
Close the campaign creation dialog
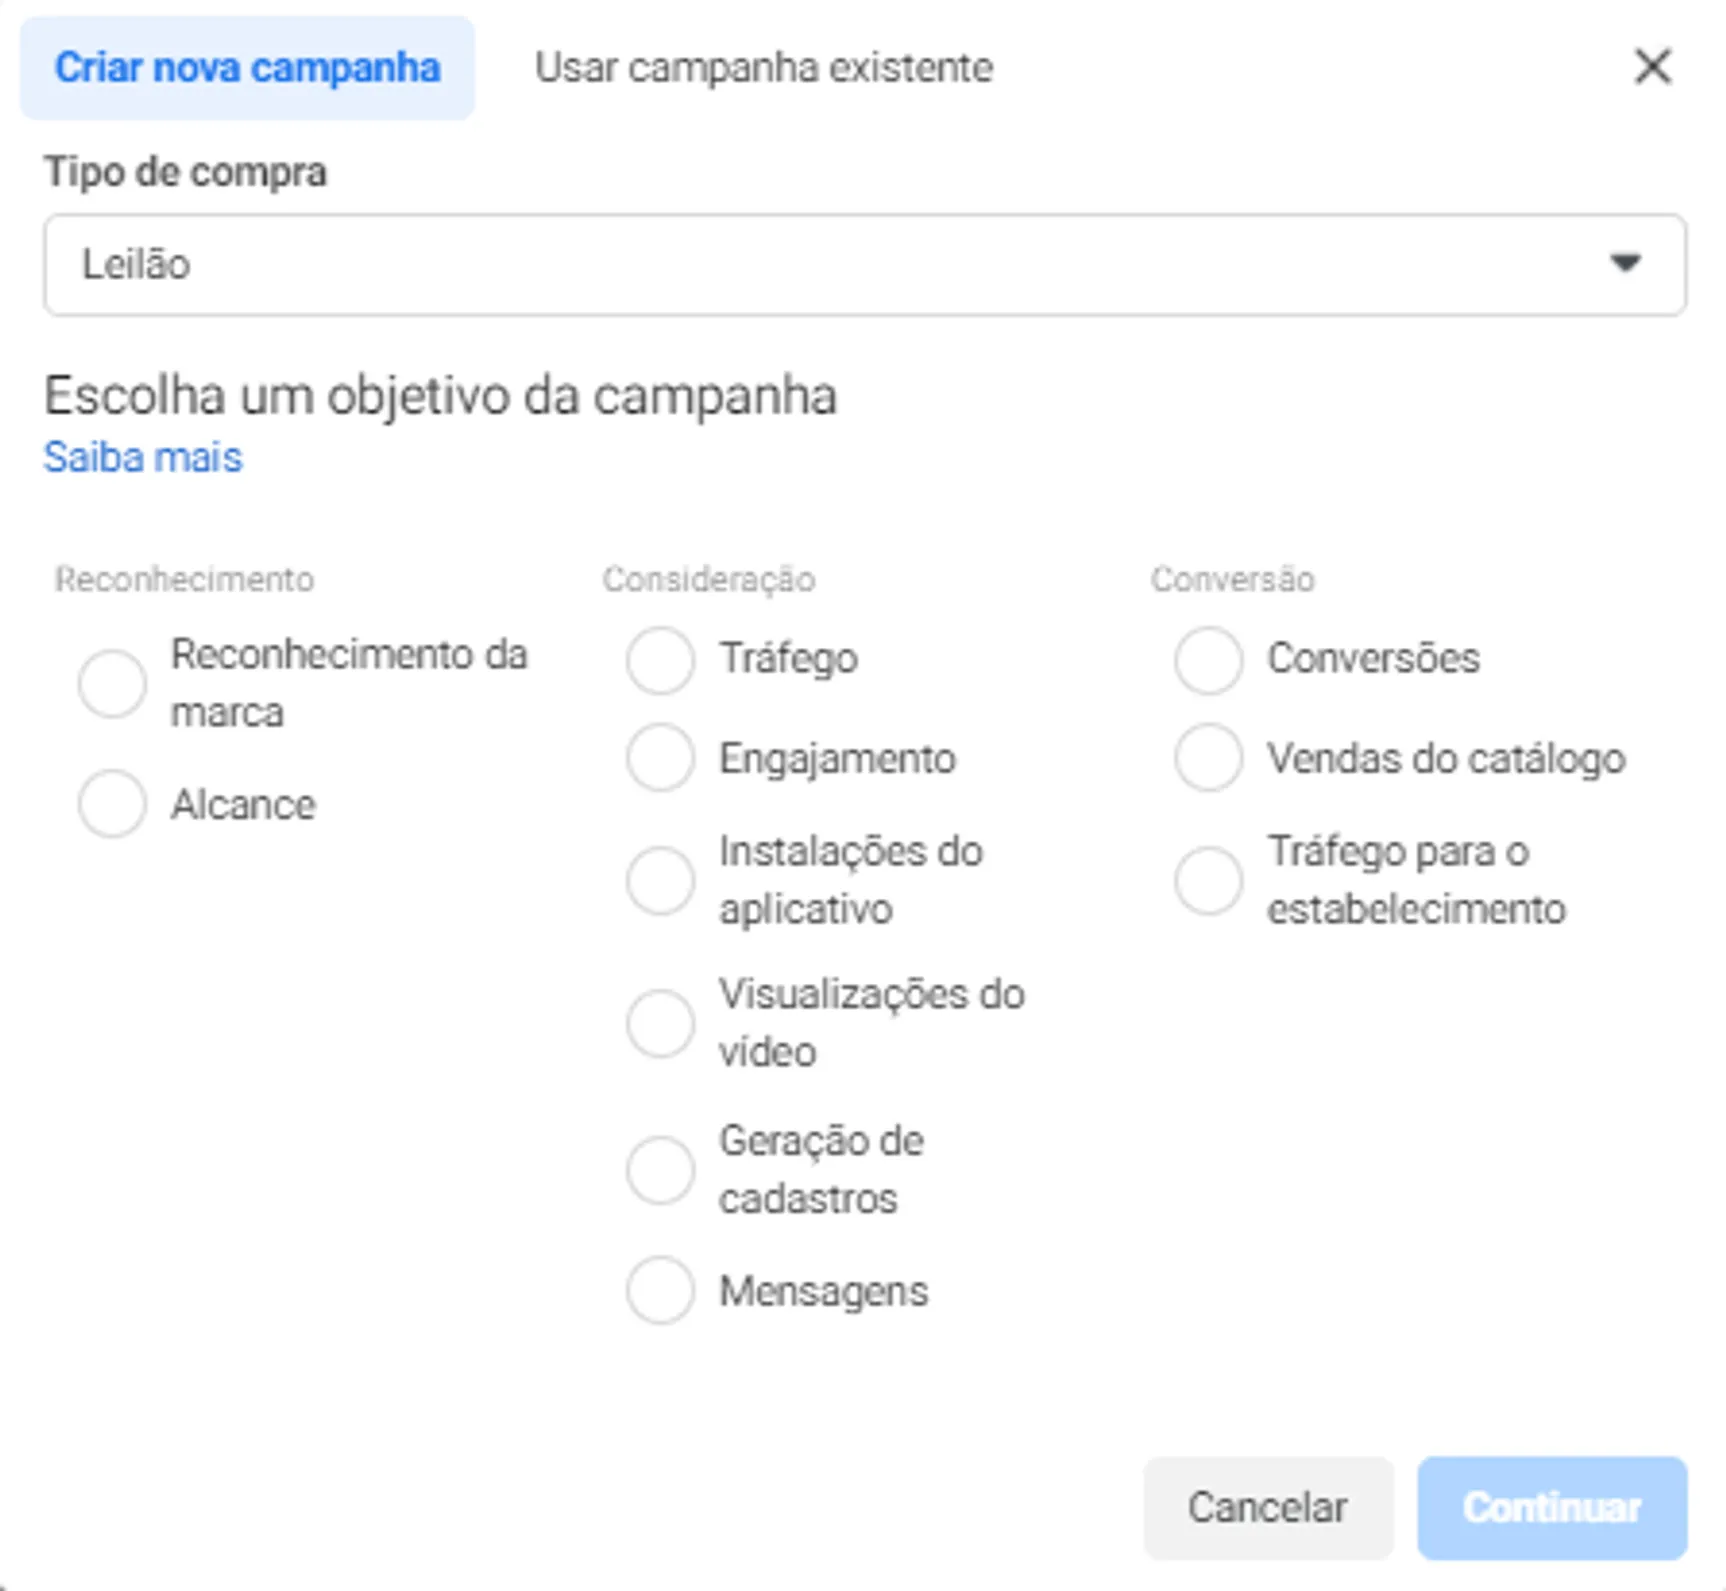(x=1652, y=67)
